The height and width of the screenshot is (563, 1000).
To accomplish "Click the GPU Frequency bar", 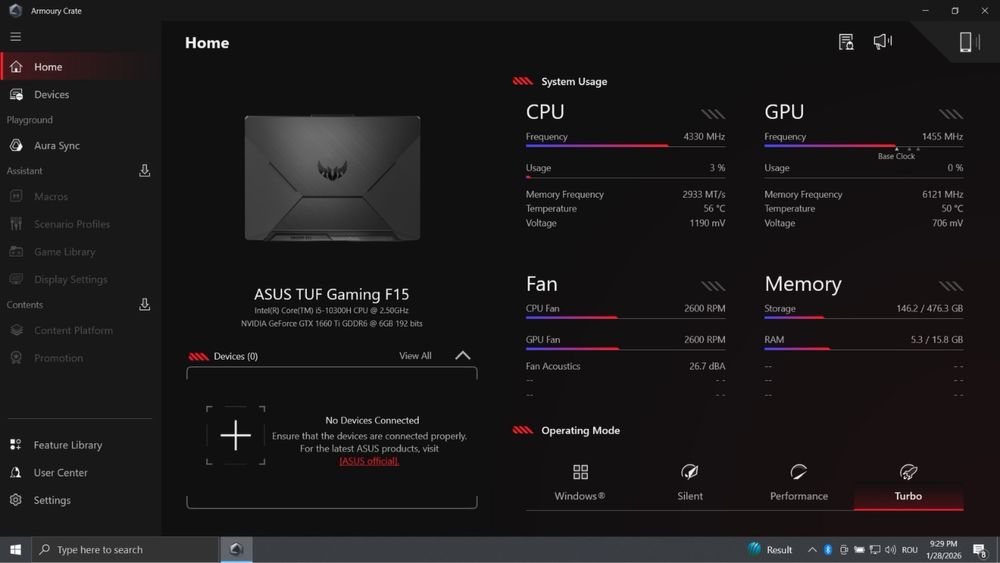I will coord(864,146).
